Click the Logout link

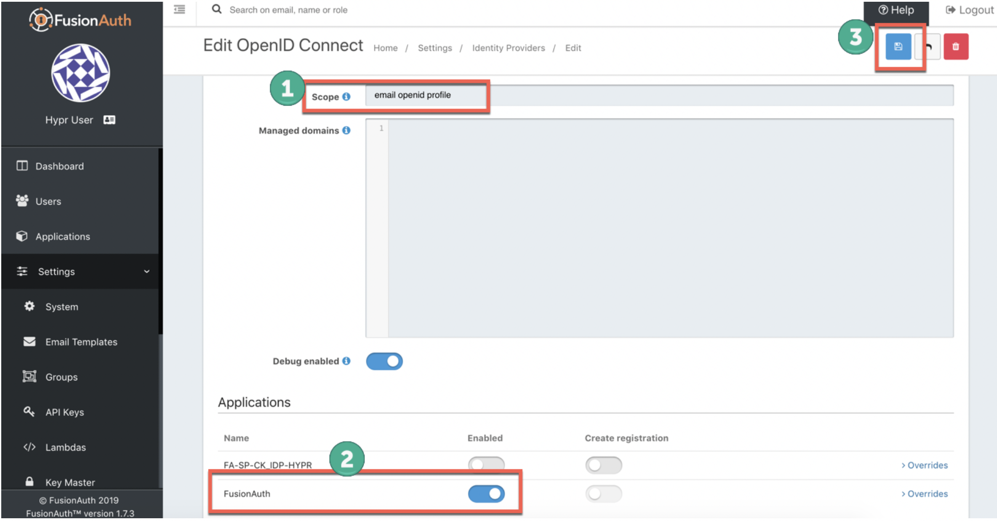(x=969, y=10)
